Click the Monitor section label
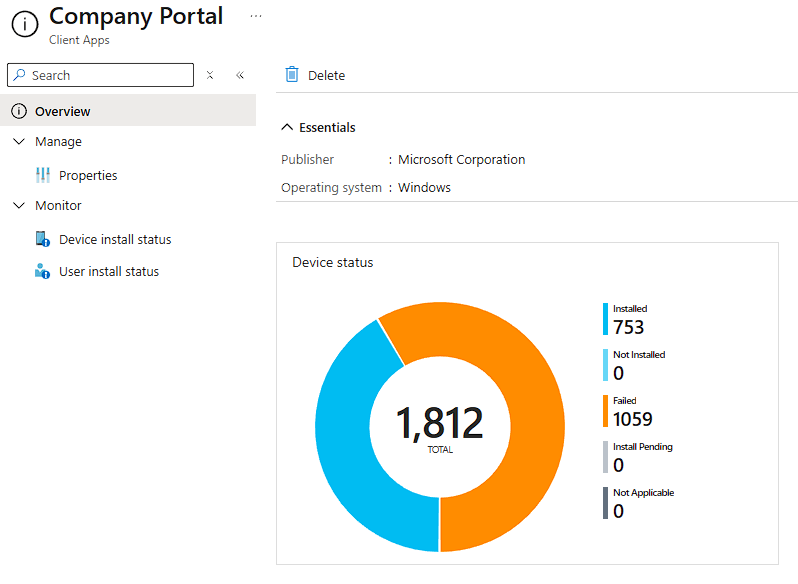Viewport: 798px width, 584px height. pos(58,206)
